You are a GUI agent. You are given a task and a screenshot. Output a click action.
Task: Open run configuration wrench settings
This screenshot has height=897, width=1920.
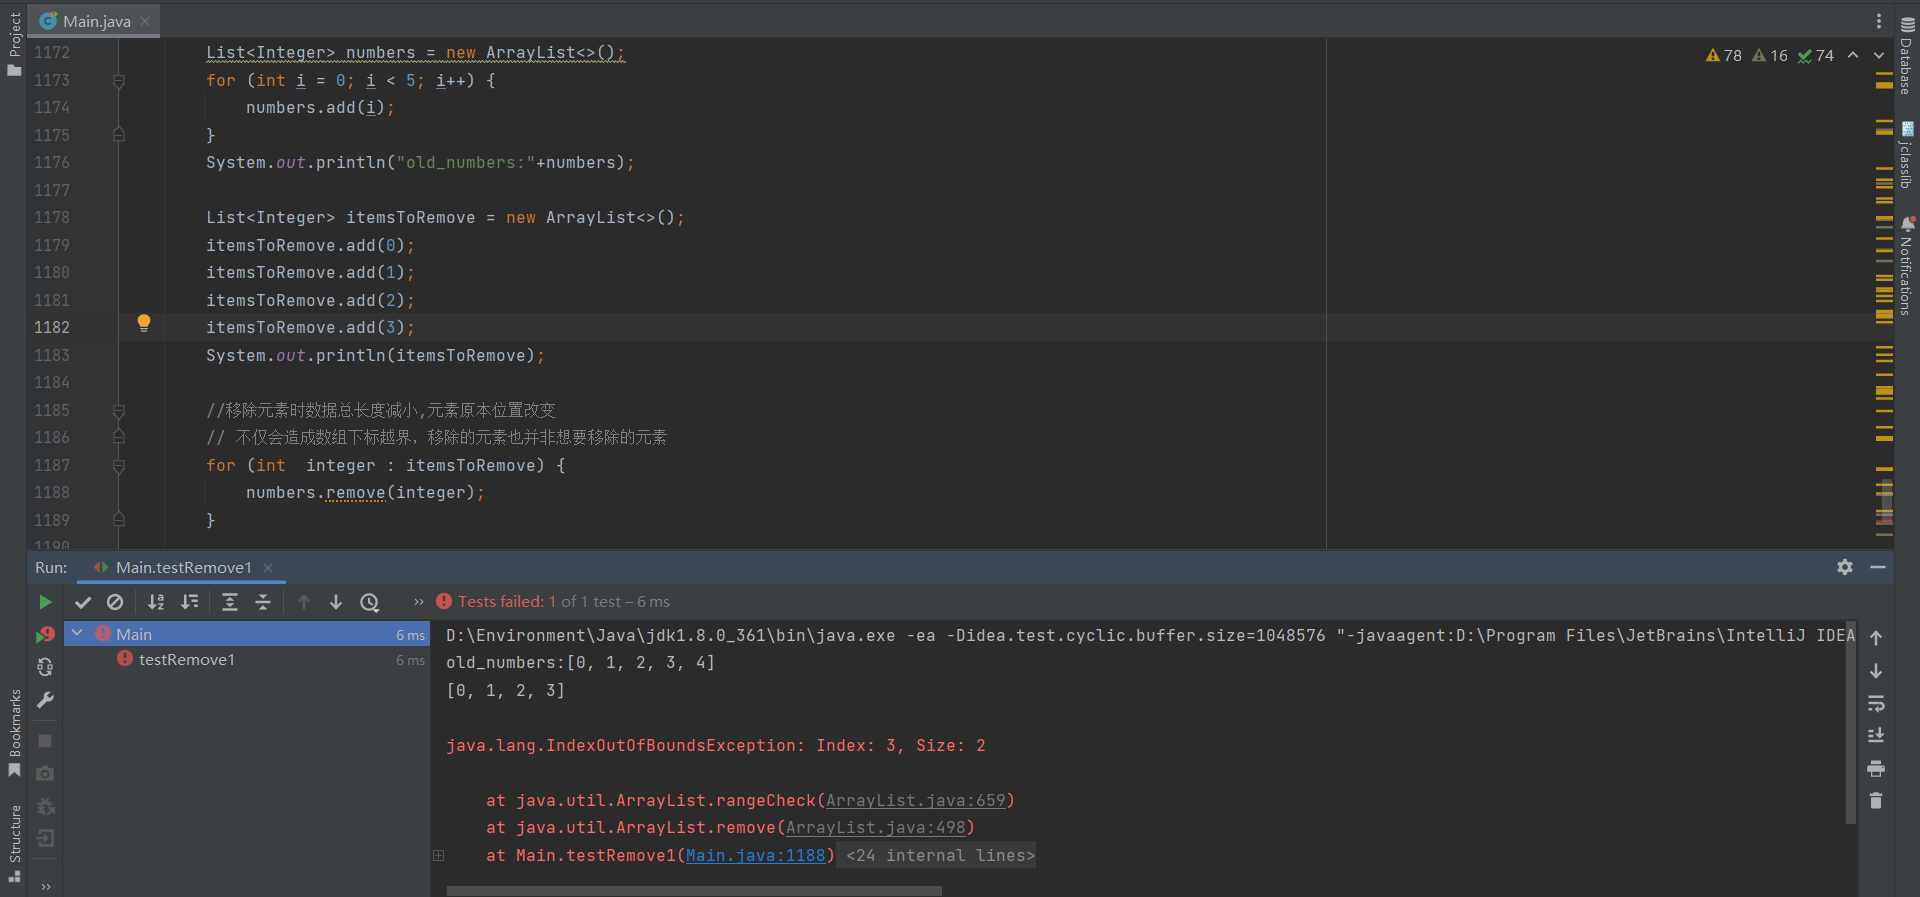pyautogui.click(x=45, y=700)
